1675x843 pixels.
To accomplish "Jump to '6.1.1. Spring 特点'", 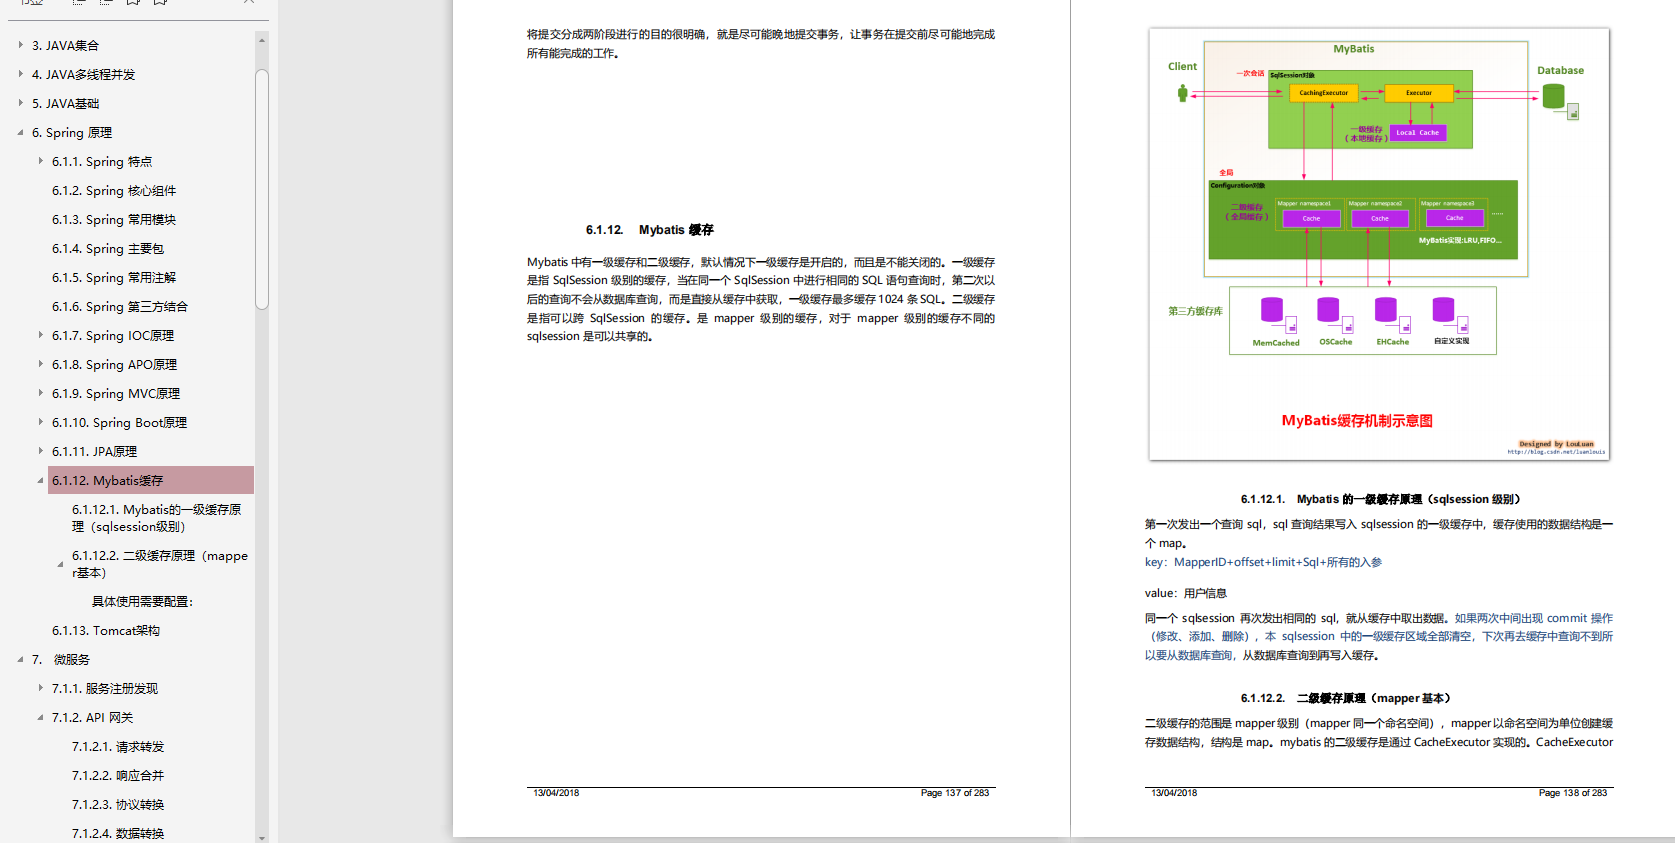I will pos(102,161).
